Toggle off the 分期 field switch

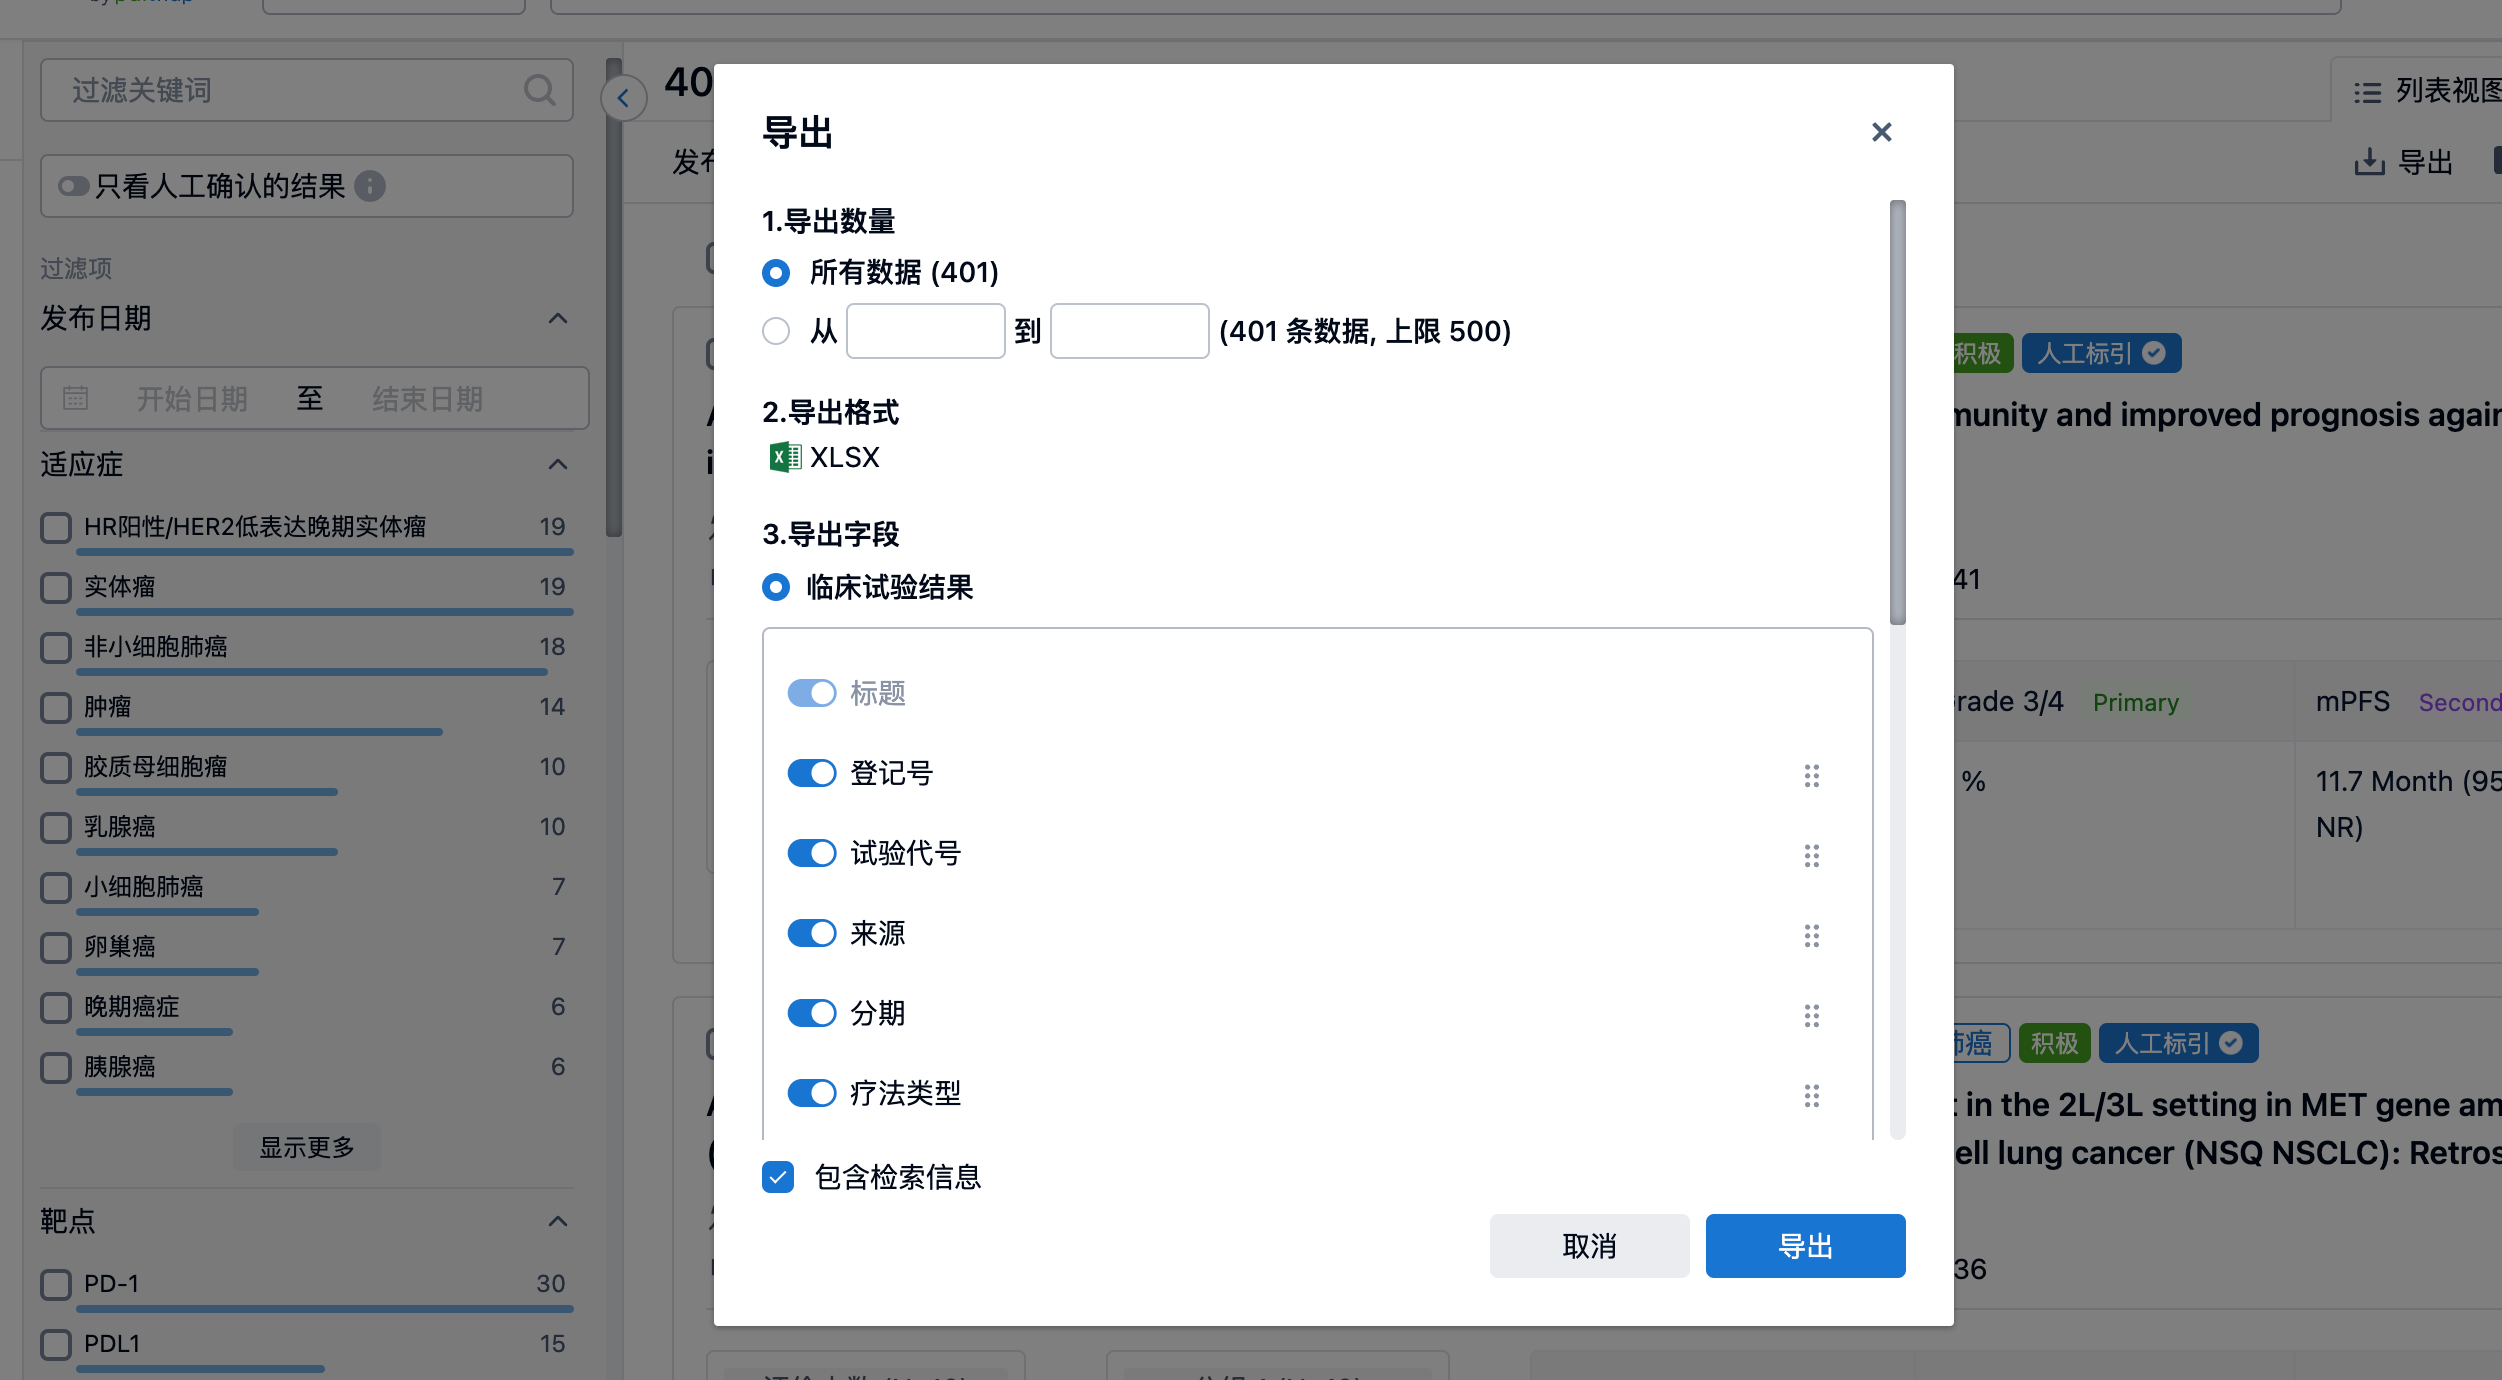811,1013
